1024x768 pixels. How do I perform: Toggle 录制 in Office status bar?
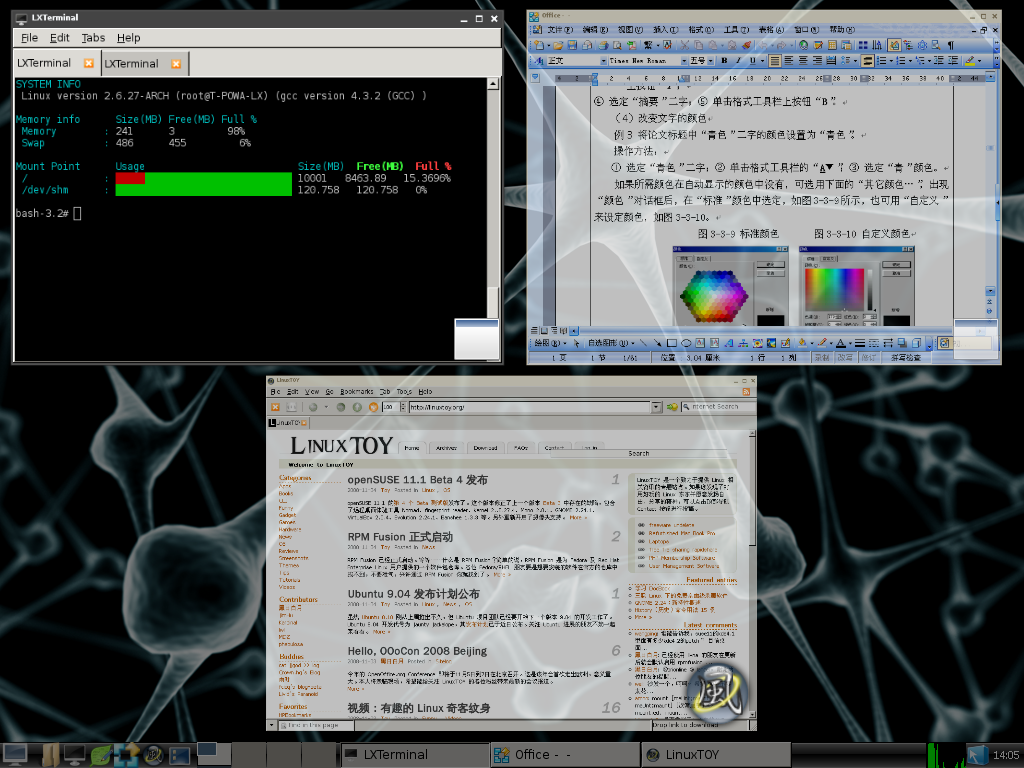pos(822,358)
